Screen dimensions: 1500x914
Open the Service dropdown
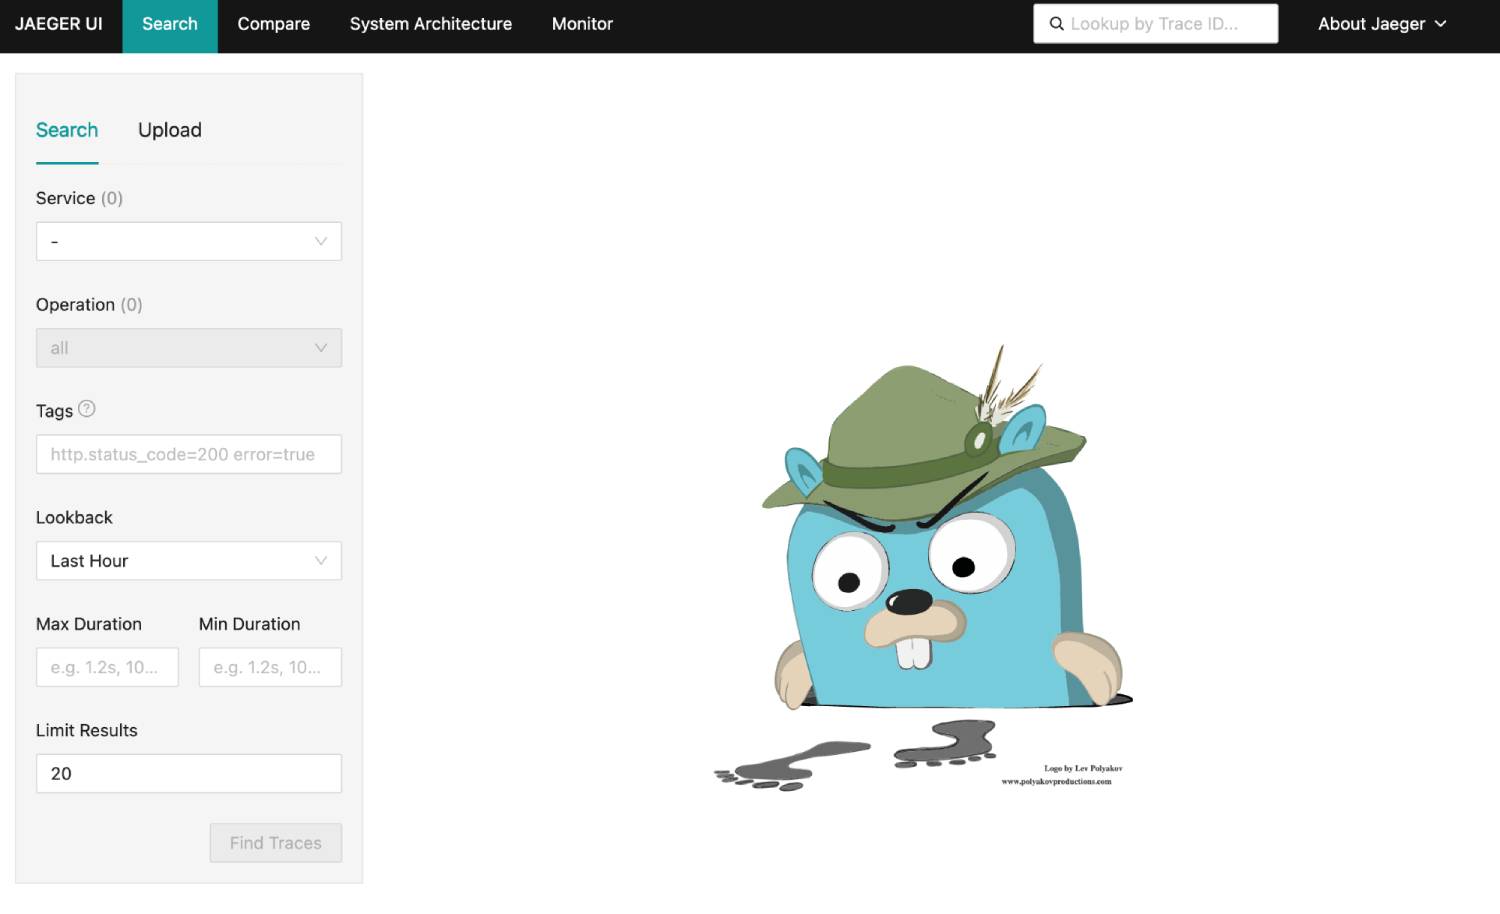coord(189,241)
